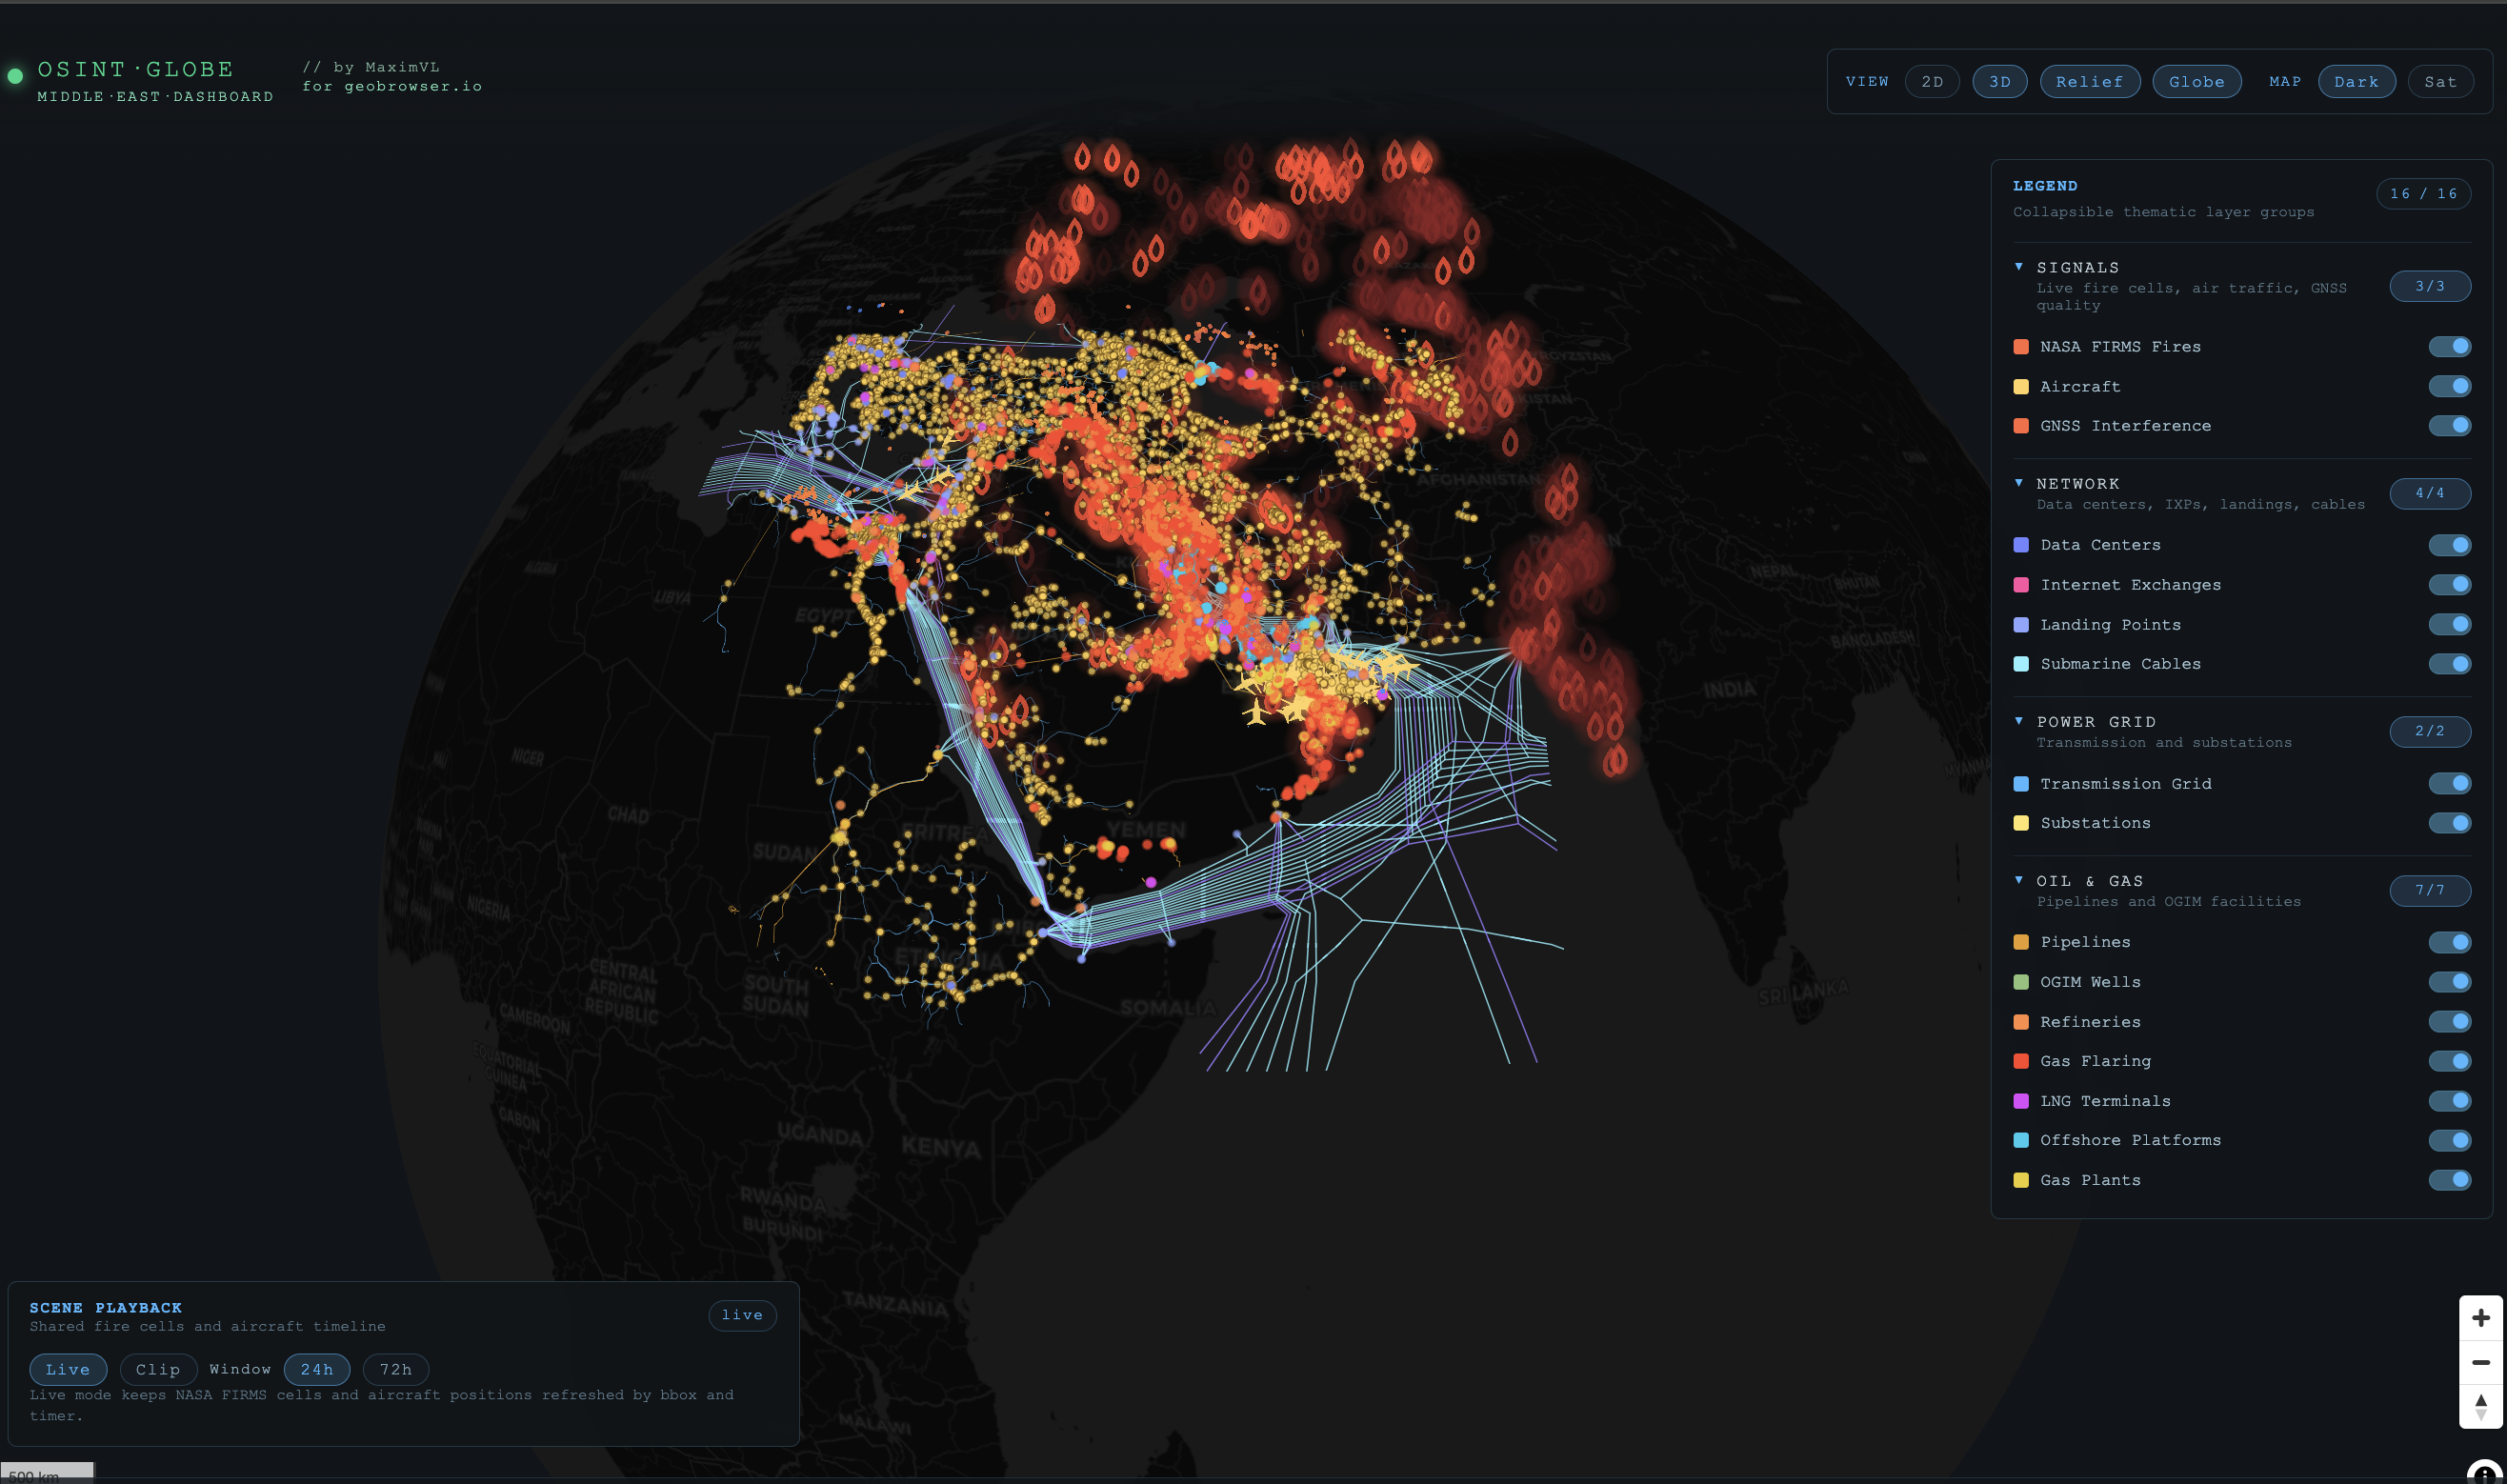This screenshot has width=2507, height=1484.
Task: Click the MIDDLE·EAST·DASHBOARD subtitle
Action: point(155,97)
